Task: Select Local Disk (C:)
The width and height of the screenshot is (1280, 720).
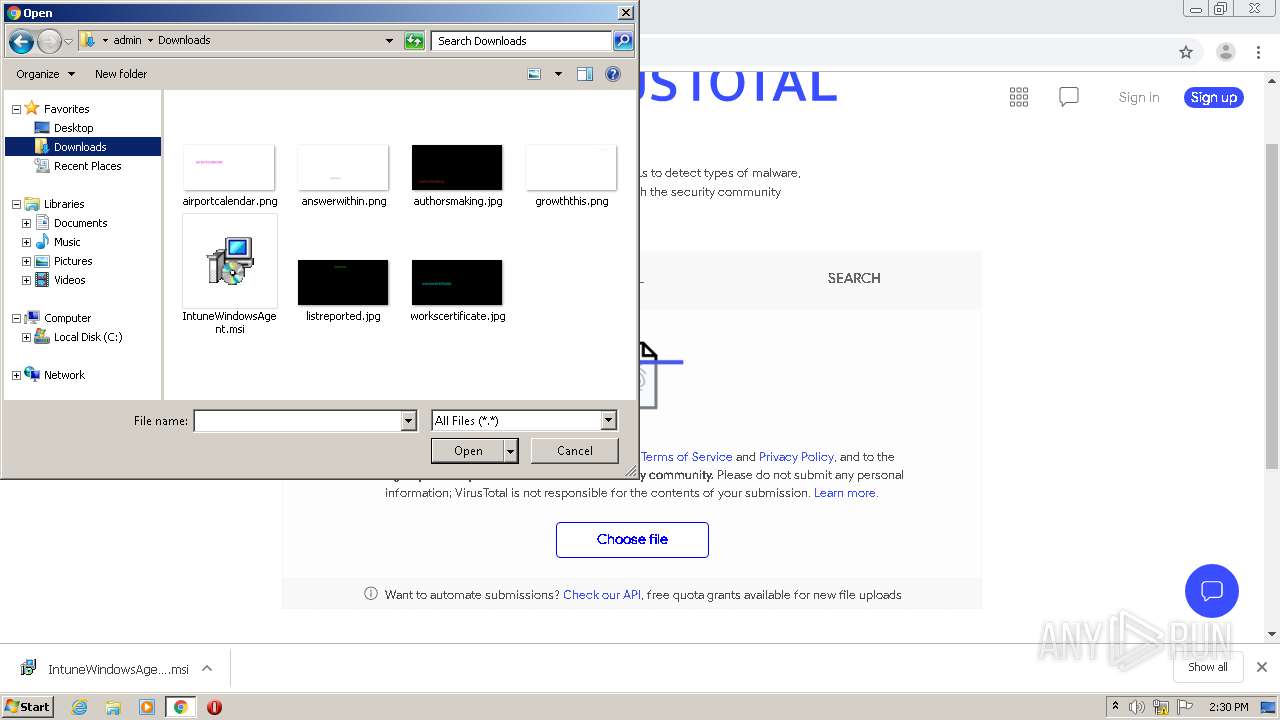Action: [x=87, y=337]
